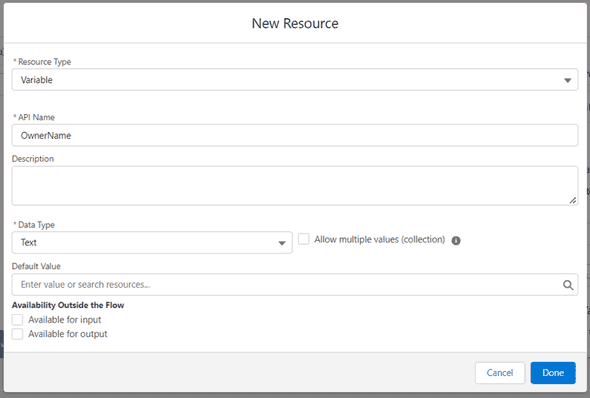Click the Resource Type dropdown arrow
590x398 pixels.
[x=567, y=80]
